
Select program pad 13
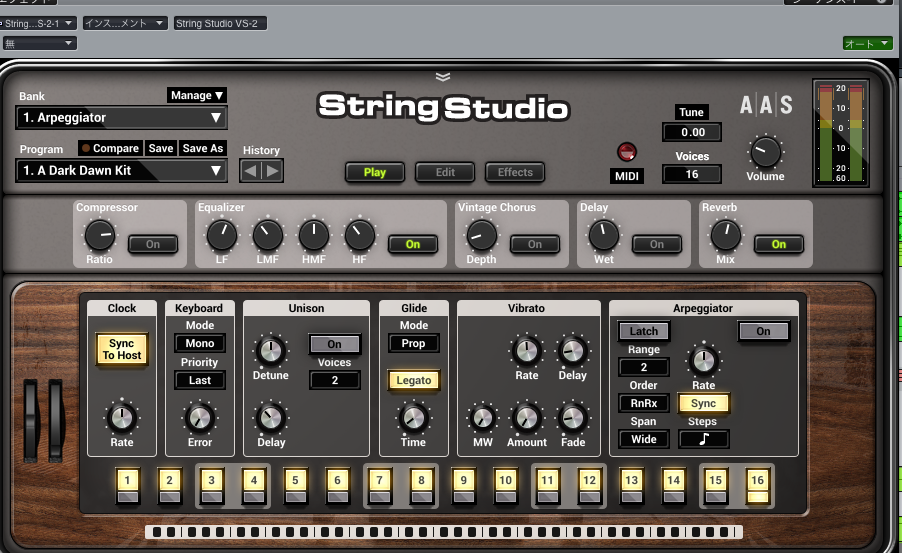pos(632,487)
